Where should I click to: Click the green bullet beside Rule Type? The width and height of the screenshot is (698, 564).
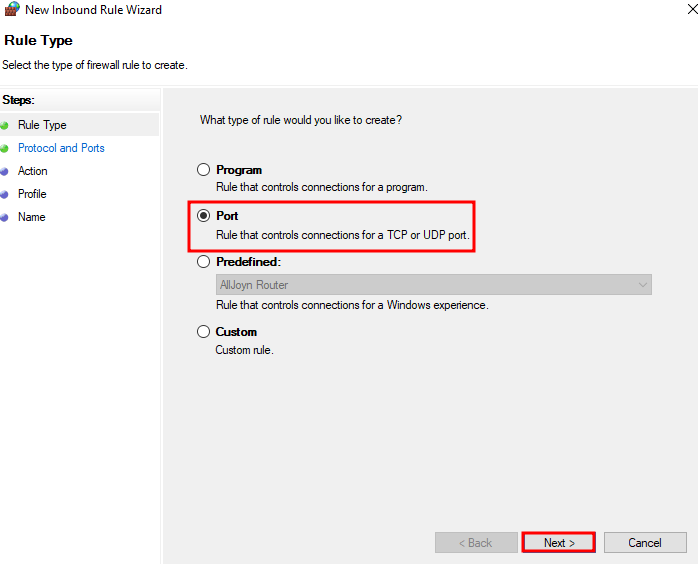(x=4, y=126)
